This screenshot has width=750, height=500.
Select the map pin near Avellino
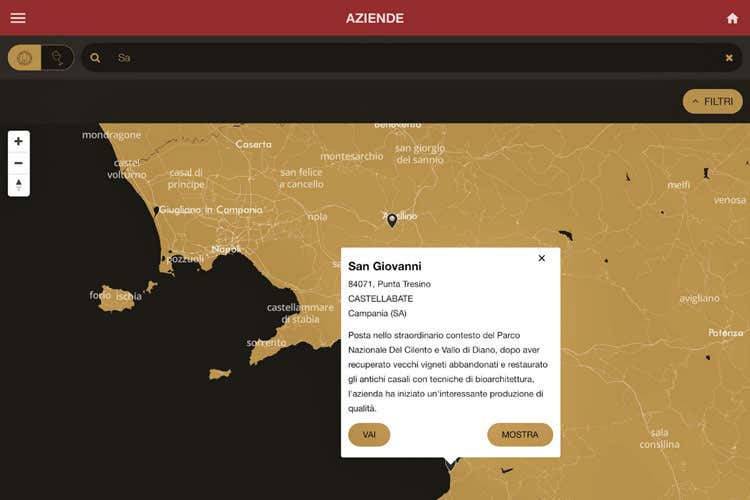click(x=392, y=220)
